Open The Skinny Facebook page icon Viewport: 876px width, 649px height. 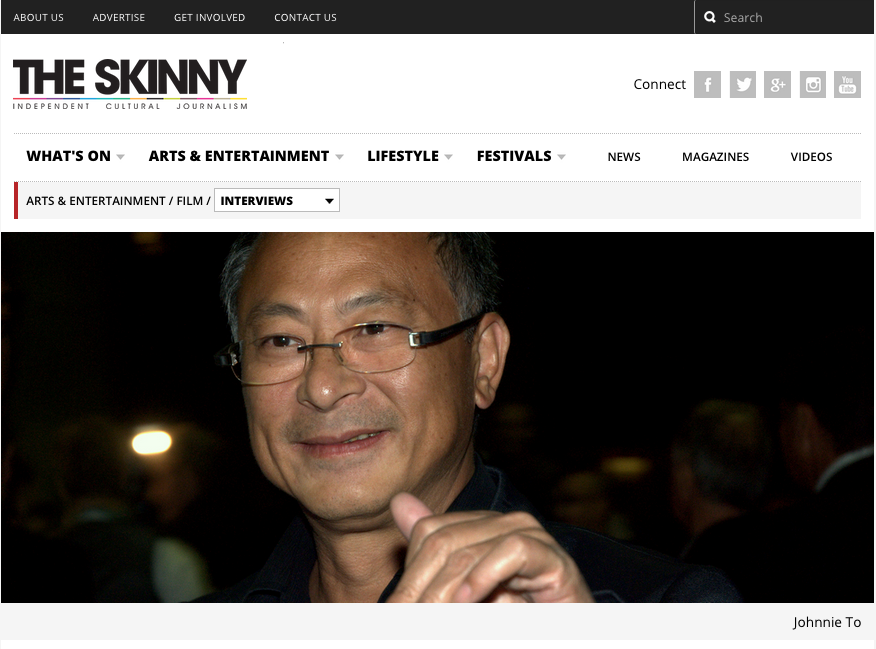tap(707, 84)
